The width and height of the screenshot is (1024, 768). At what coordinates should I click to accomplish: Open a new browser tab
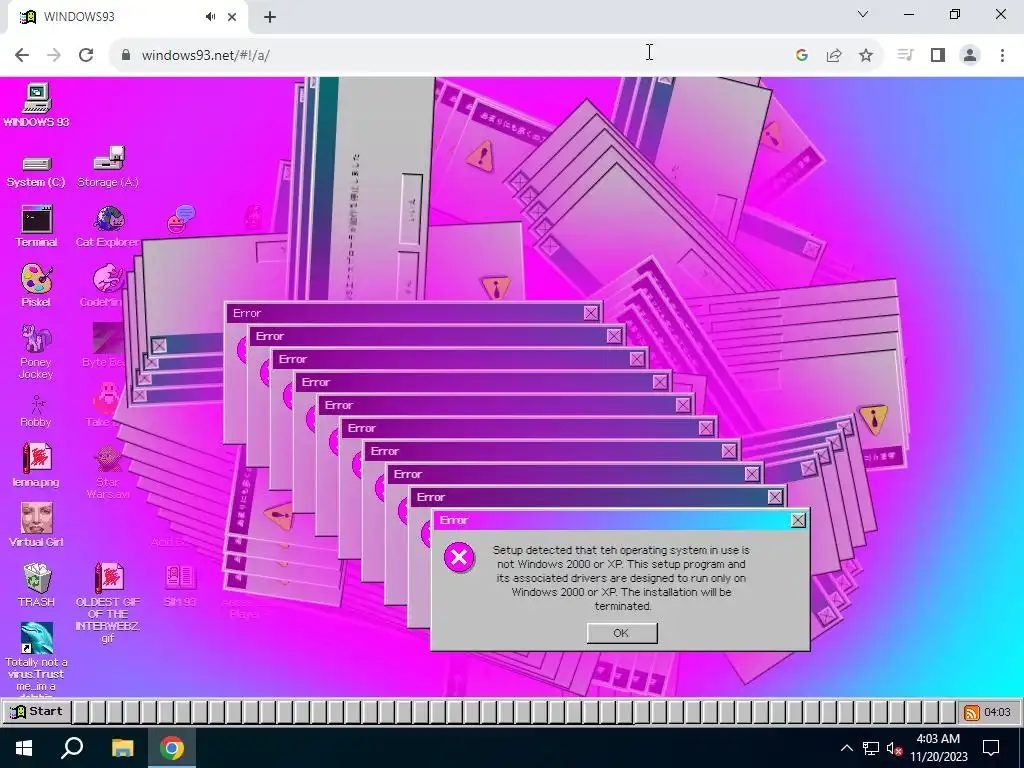(x=270, y=18)
